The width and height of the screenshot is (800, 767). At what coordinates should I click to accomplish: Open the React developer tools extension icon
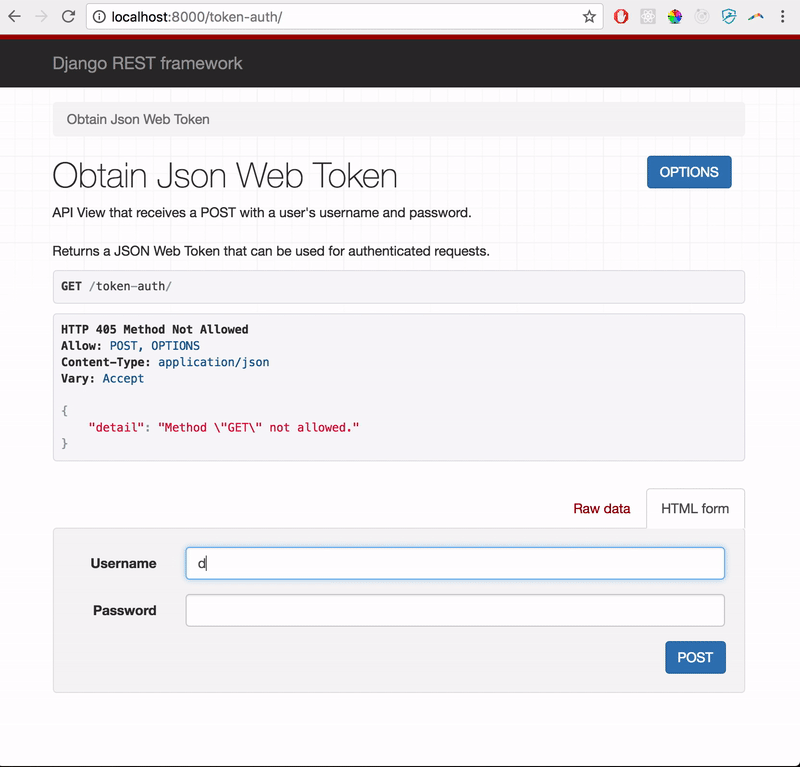pyautogui.click(x=648, y=17)
